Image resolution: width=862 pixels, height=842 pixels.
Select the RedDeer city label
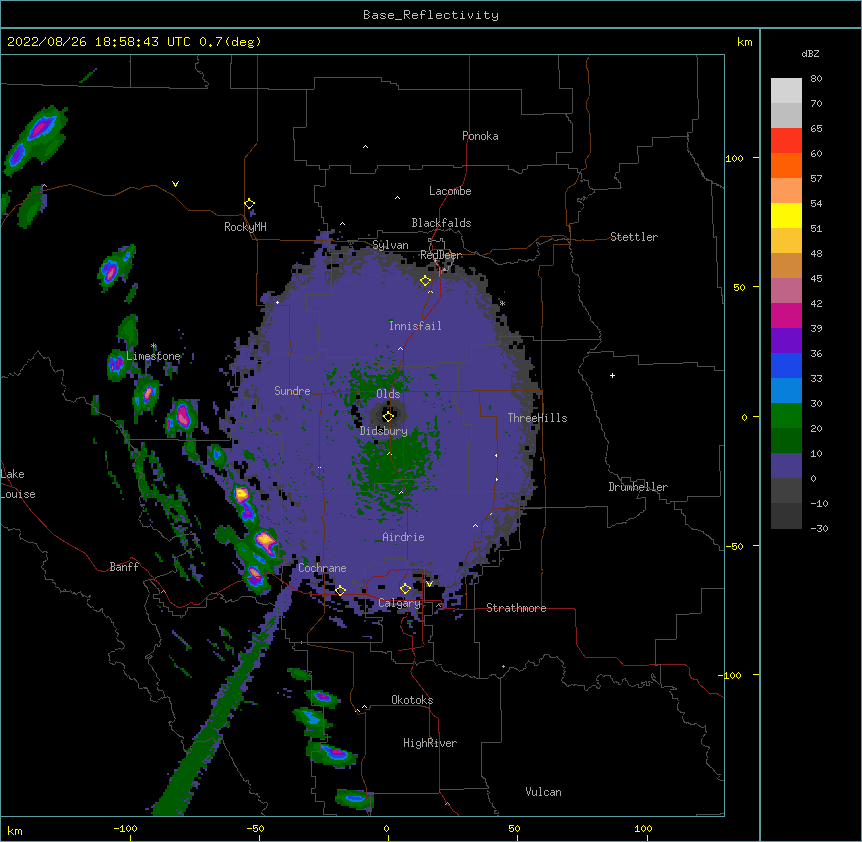tap(441, 255)
